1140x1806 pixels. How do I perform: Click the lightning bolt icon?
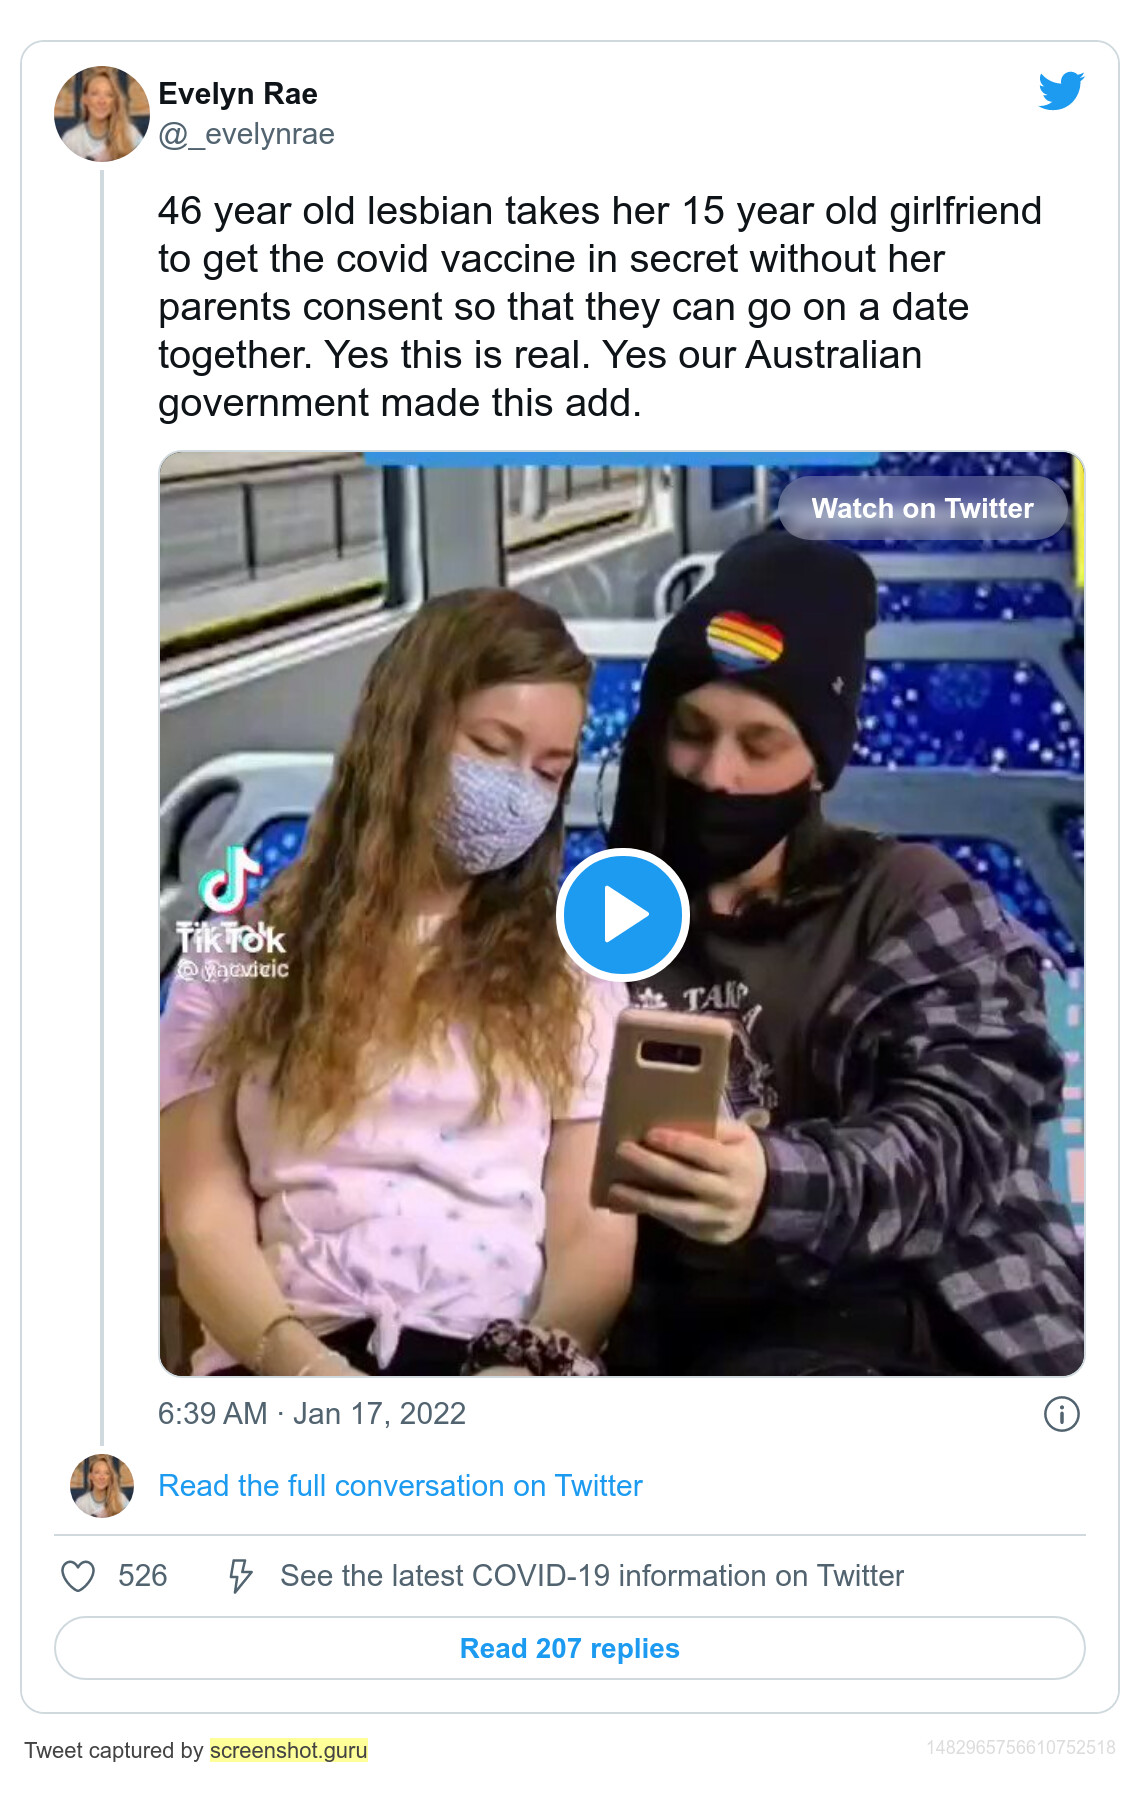(x=240, y=1576)
